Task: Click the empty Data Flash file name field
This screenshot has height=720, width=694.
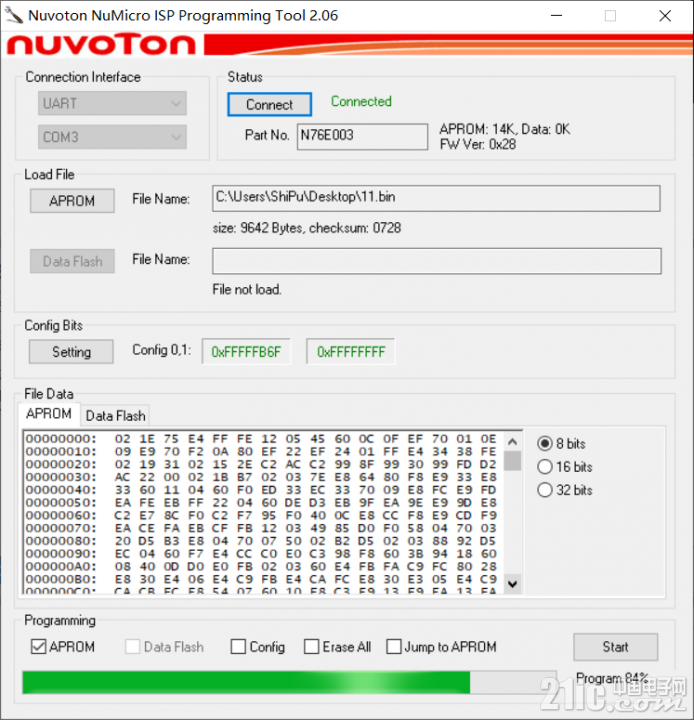Action: coord(437,261)
